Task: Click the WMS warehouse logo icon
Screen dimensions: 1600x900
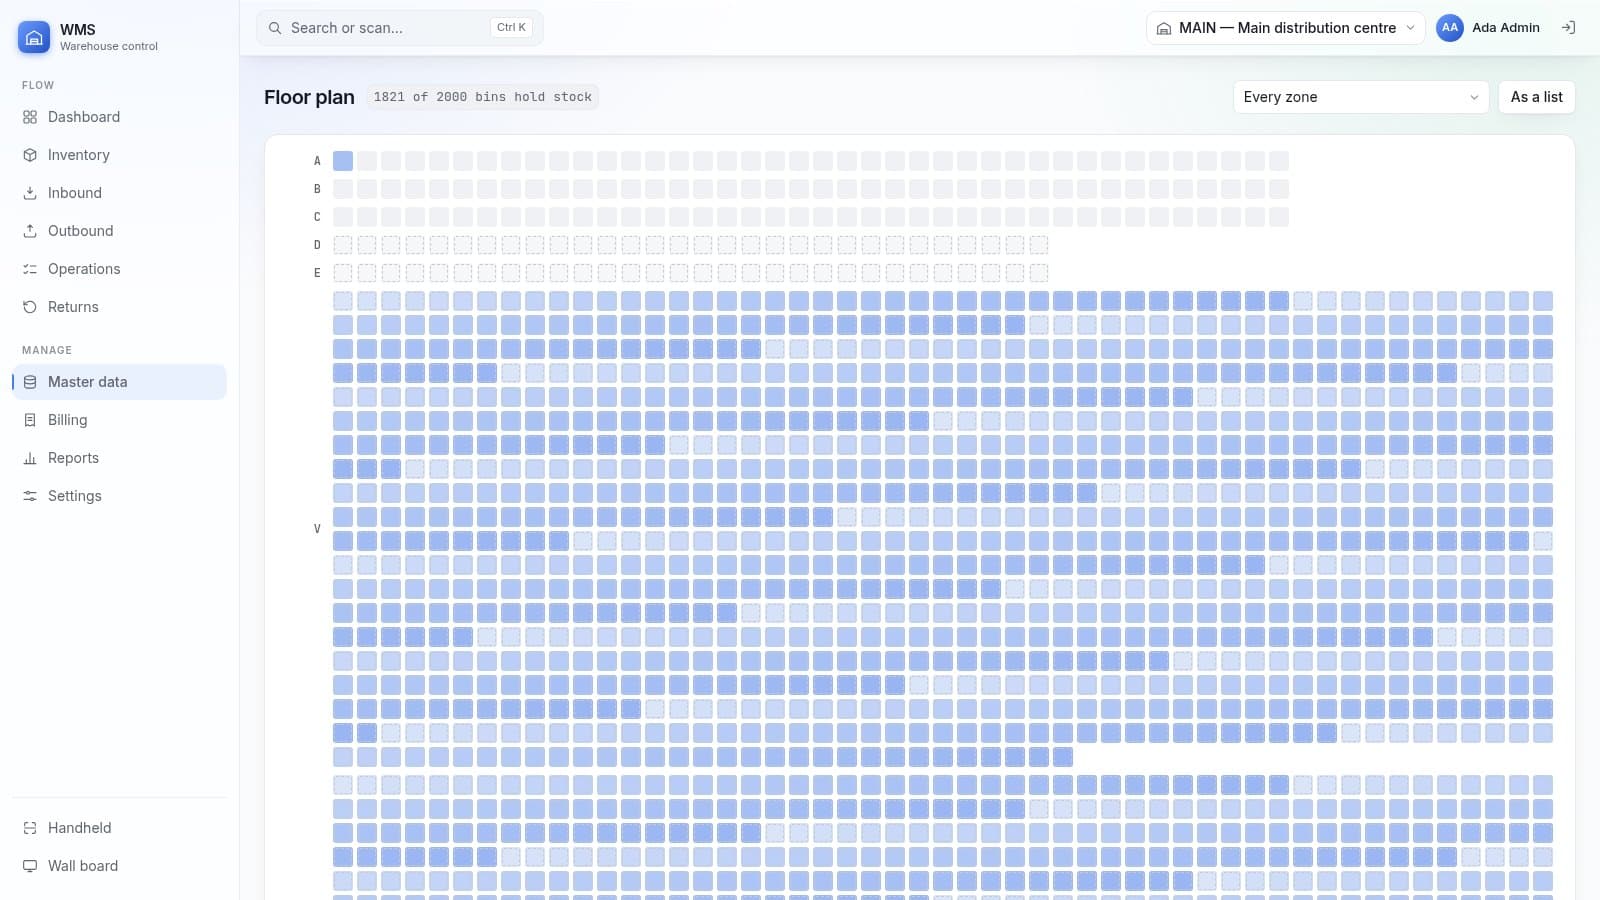Action: click(x=34, y=37)
